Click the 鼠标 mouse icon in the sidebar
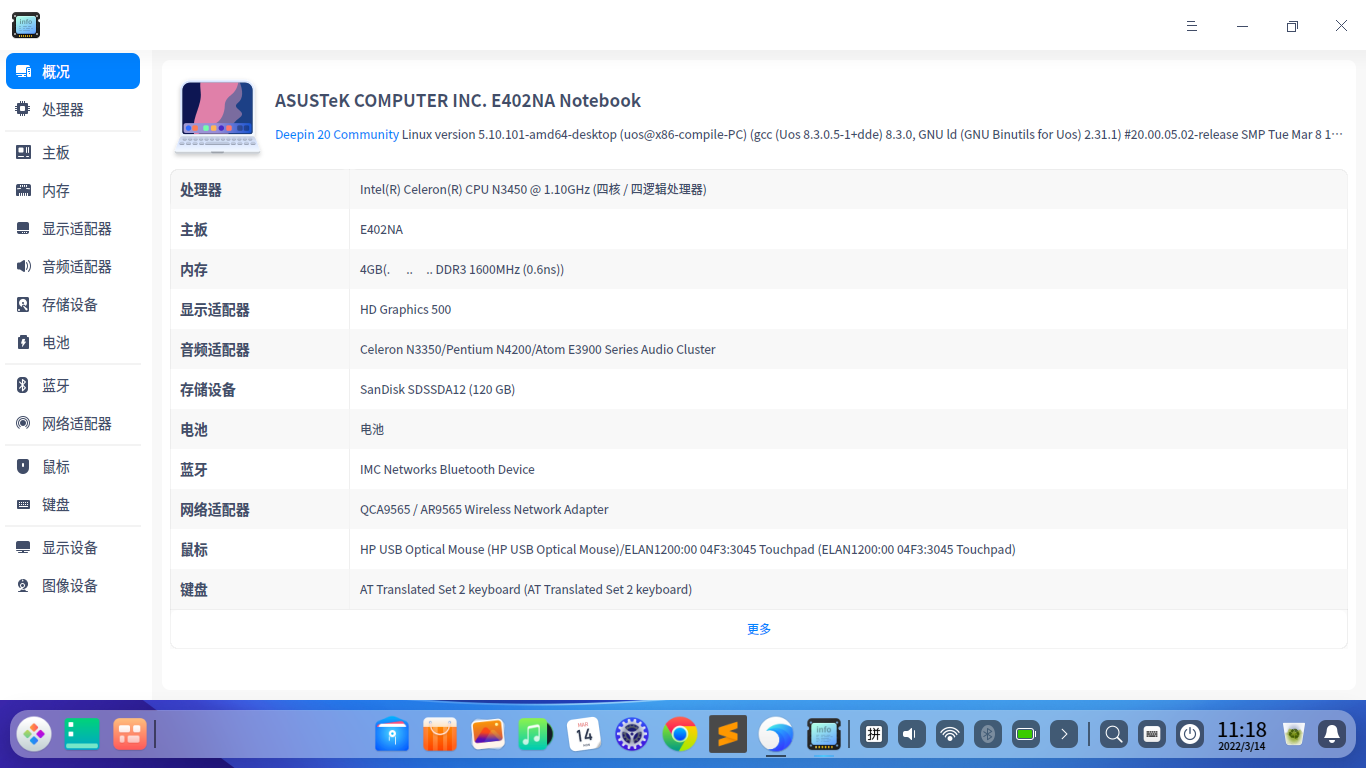The width and height of the screenshot is (1366, 768). pos(23,466)
